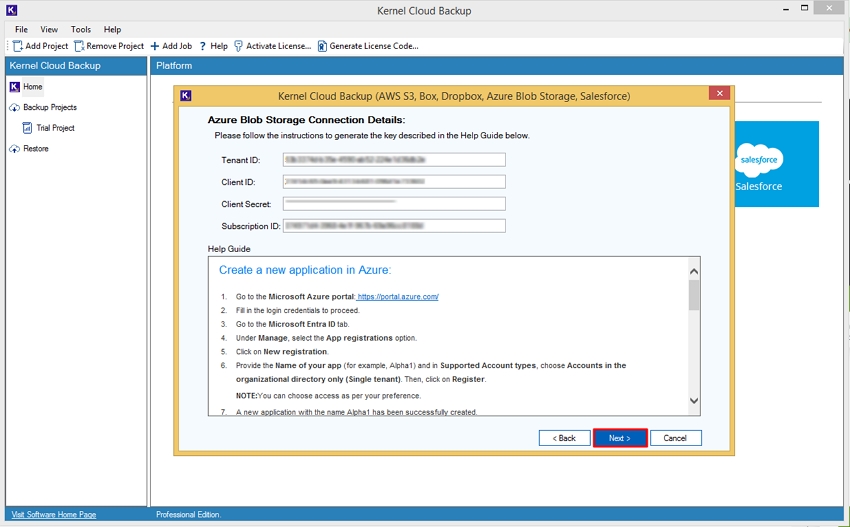
Task: Minimize the Kernel Cloud Backup window
Action: pyautogui.click(x=785, y=9)
